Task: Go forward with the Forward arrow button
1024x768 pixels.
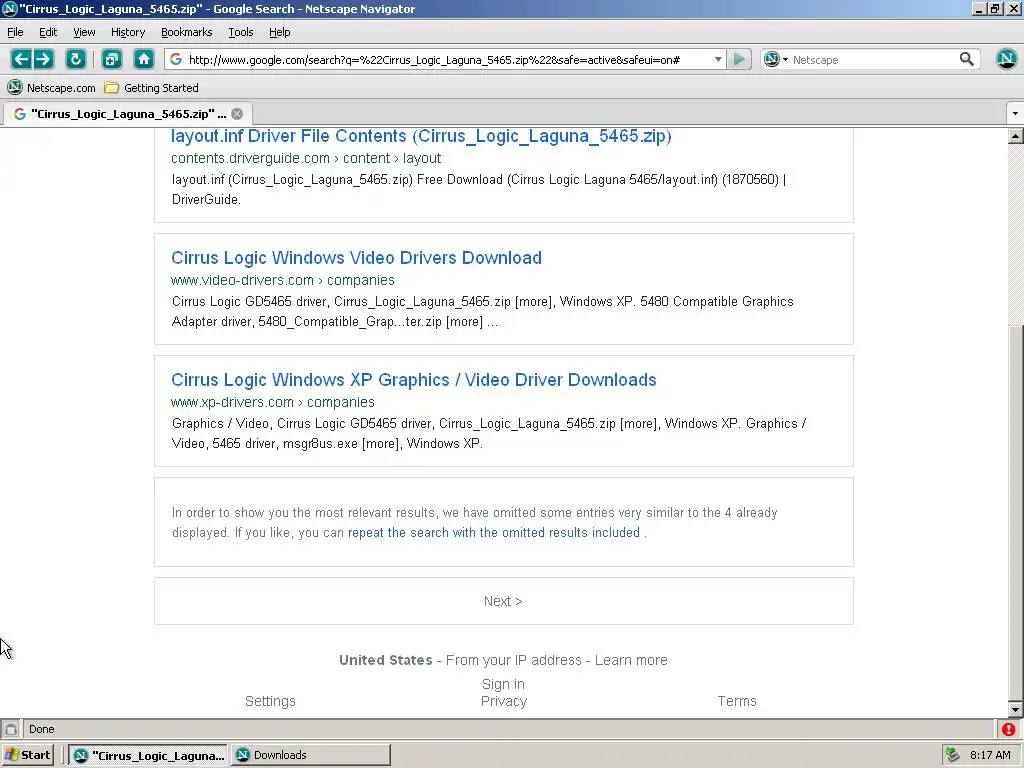Action: [x=44, y=59]
